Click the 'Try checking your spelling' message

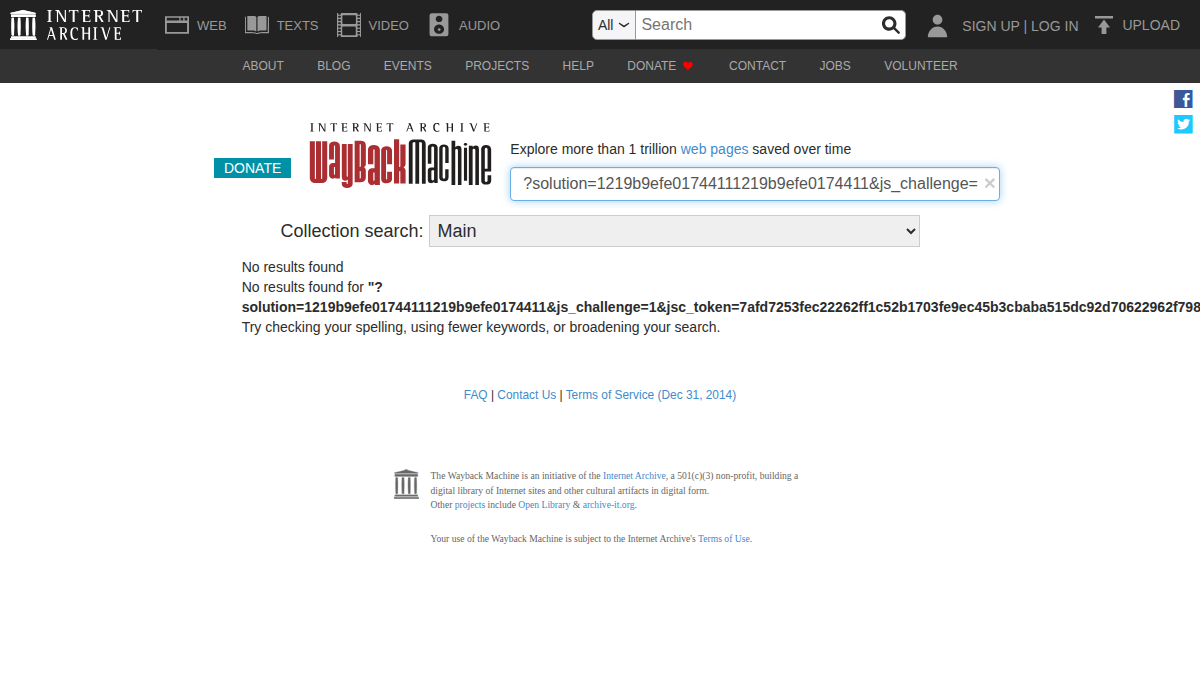[x=481, y=327]
